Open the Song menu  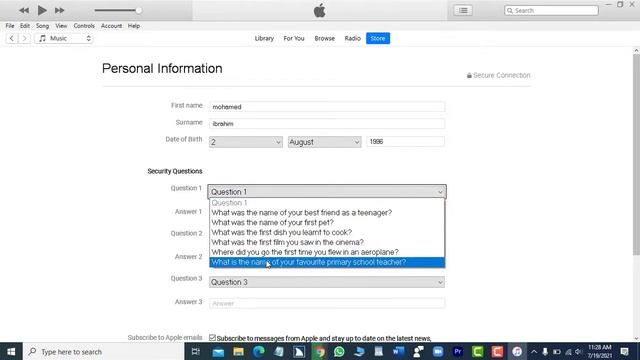coord(42,26)
